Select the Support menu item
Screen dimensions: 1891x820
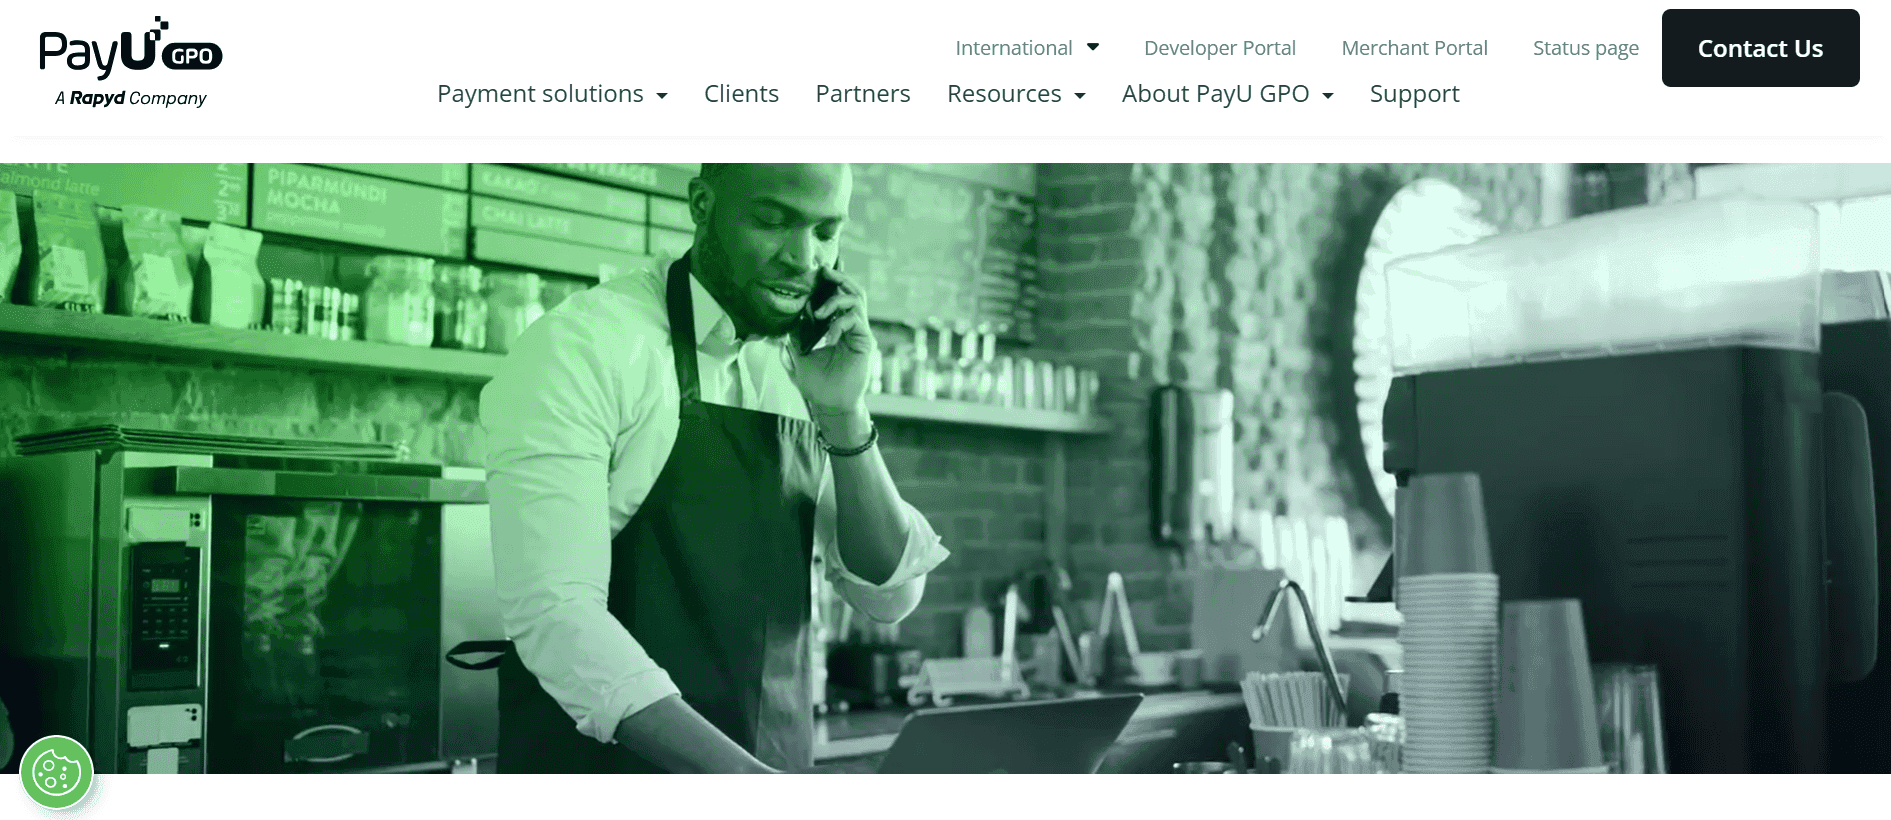click(1414, 95)
